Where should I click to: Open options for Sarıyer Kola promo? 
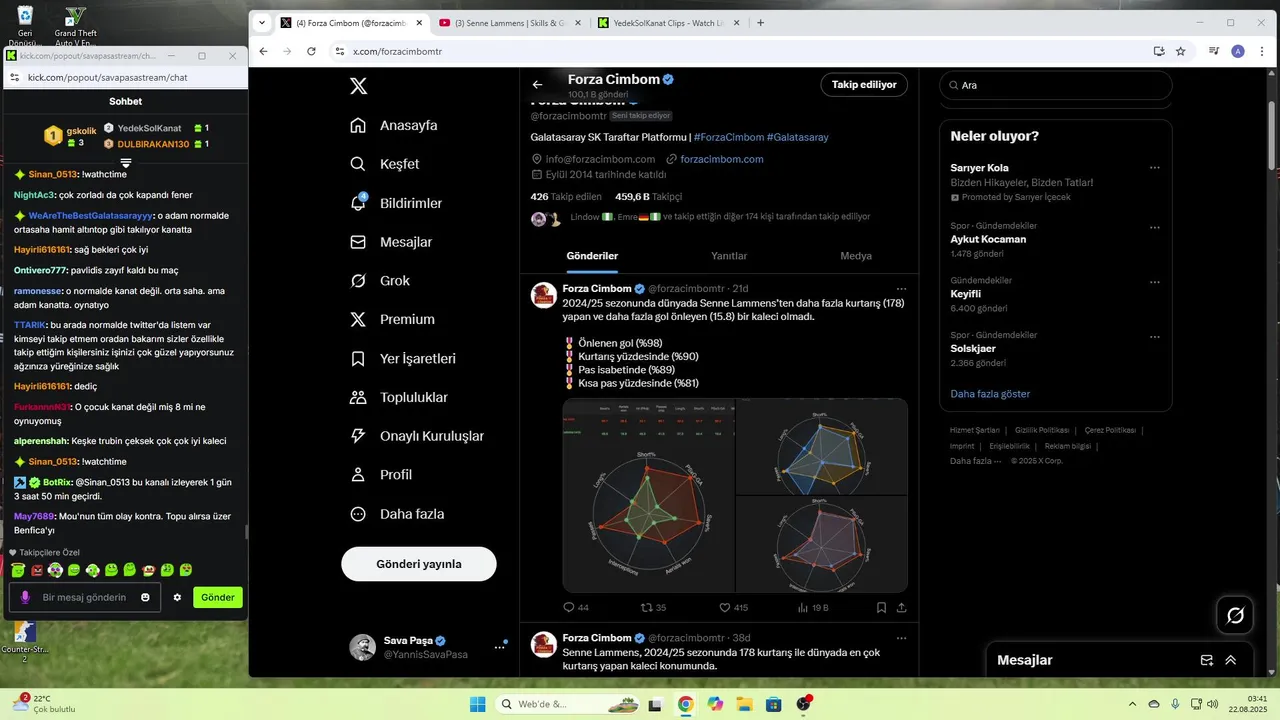coord(1155,168)
